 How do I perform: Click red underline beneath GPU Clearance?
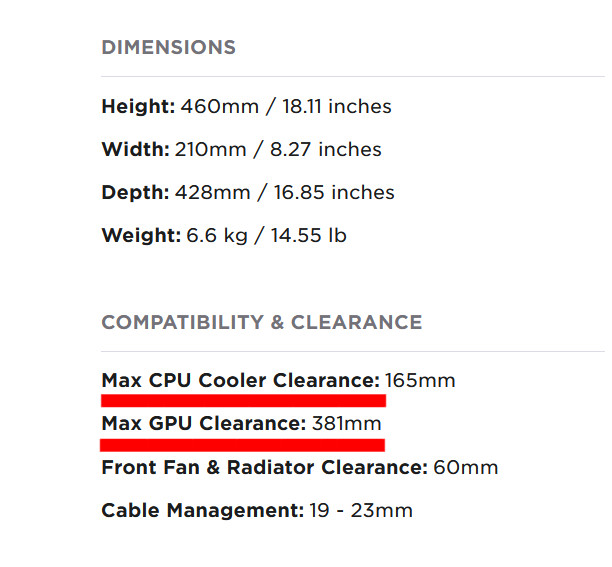(x=242, y=445)
